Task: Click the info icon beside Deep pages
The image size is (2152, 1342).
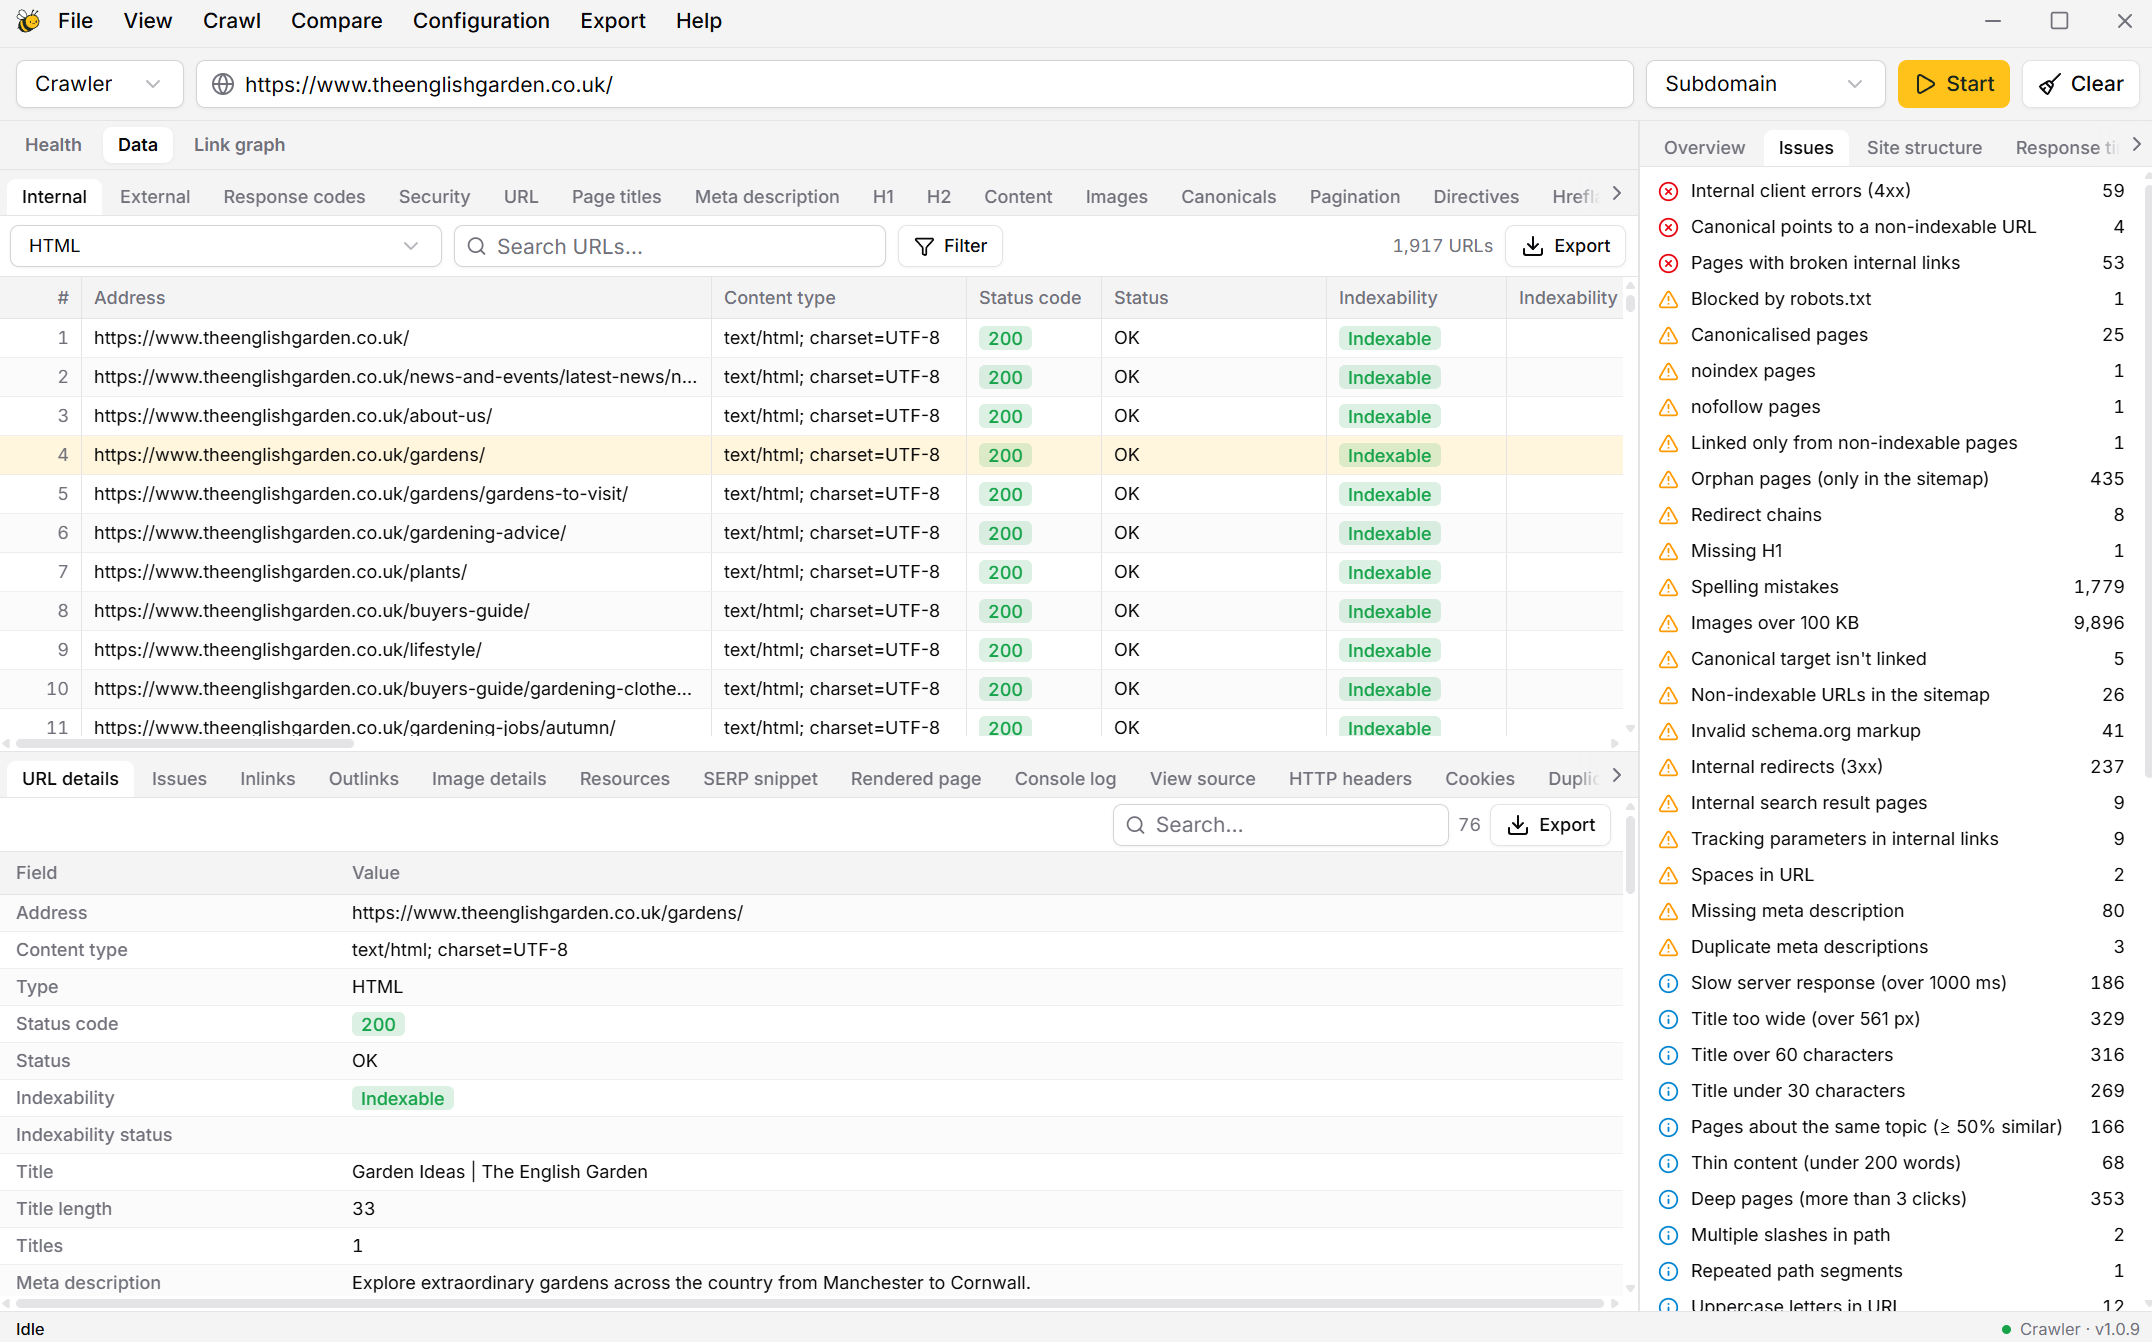Action: coord(1668,1199)
